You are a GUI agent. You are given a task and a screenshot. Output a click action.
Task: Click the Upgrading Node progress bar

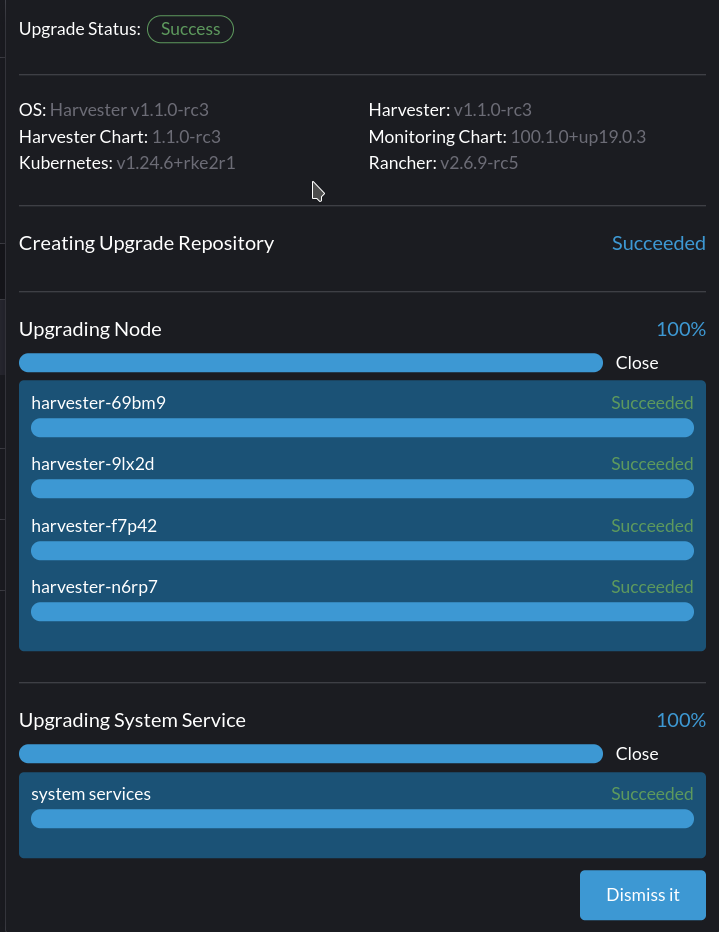click(x=310, y=363)
